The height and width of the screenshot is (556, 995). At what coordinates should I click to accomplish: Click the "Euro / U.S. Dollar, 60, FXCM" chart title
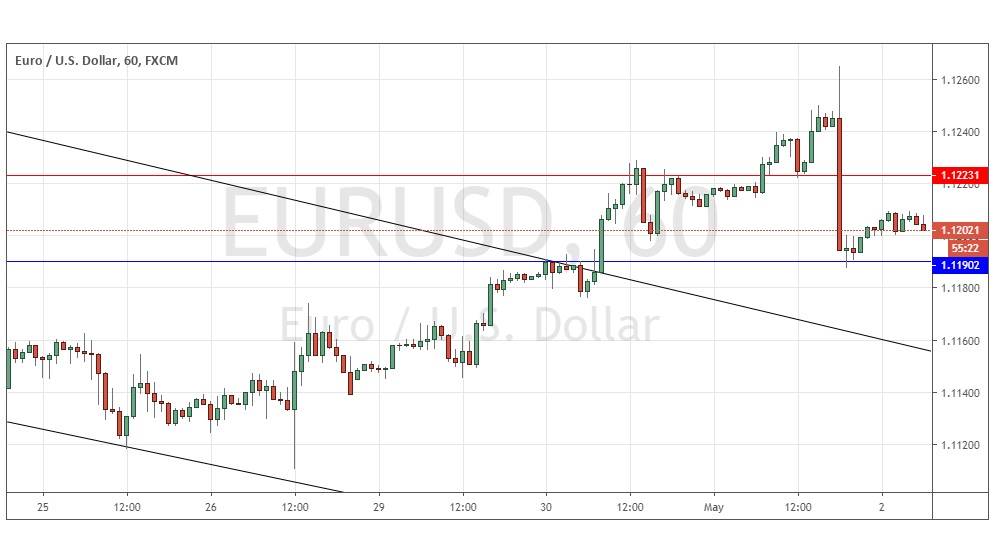97,60
